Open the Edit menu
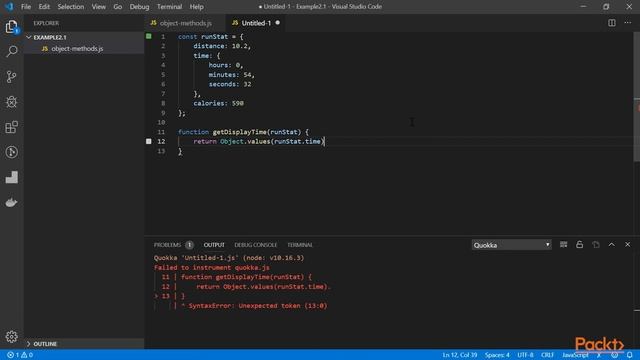 tap(44, 7)
